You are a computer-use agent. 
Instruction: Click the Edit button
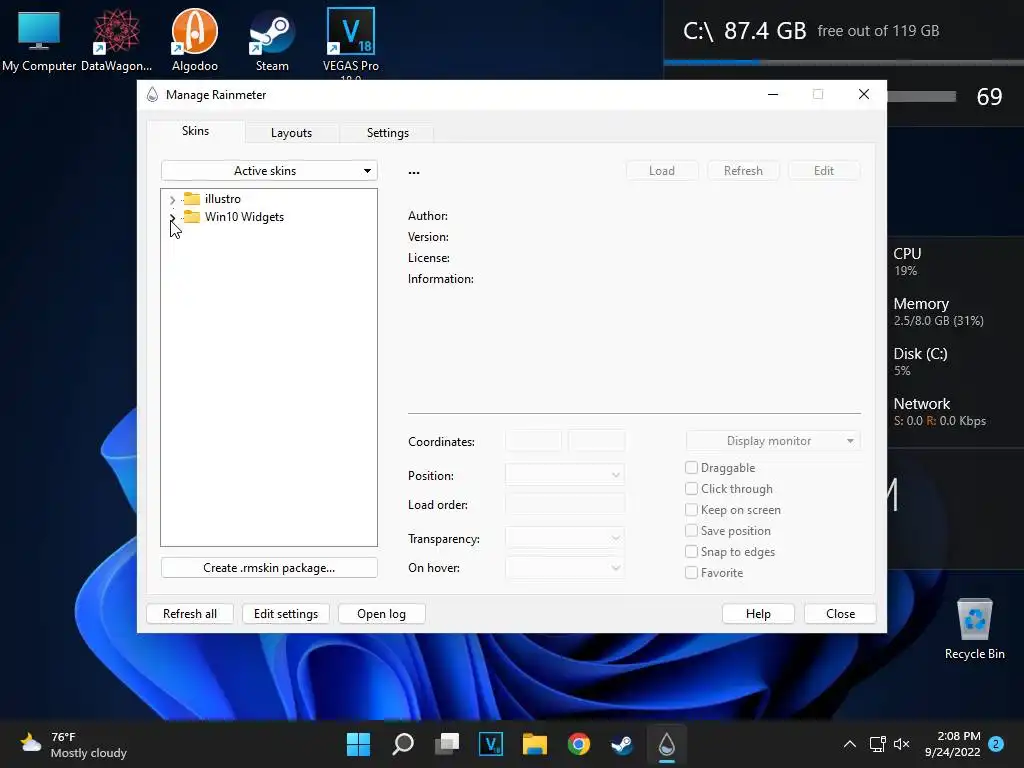pyautogui.click(x=824, y=170)
